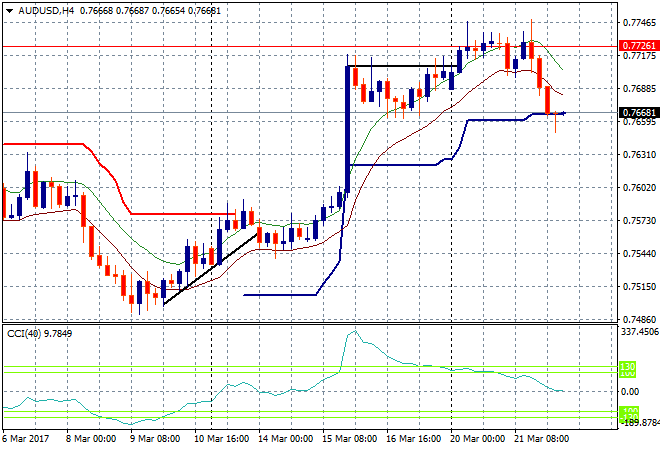Screen dimensions: 660x450
Task: Click the green 130 CCI level label
Action: coord(627,366)
